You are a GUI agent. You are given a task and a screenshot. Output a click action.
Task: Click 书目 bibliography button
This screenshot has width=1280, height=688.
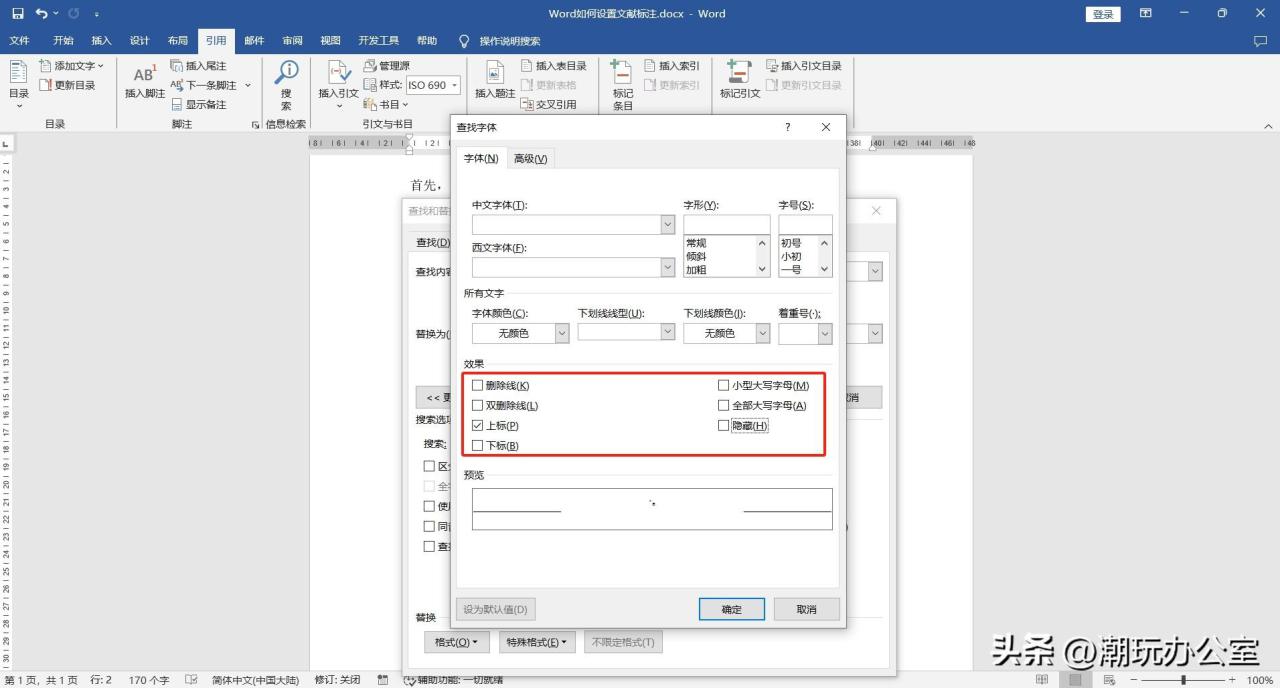coord(385,104)
